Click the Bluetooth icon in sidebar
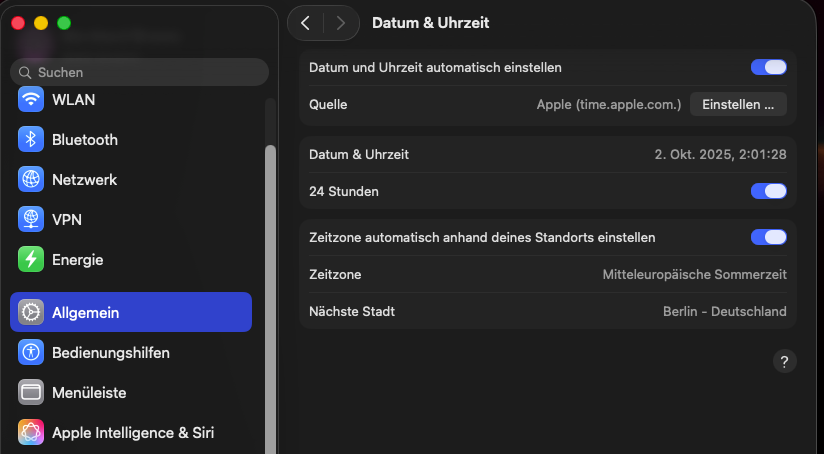Screen dimensions: 824x454 (x=31, y=140)
